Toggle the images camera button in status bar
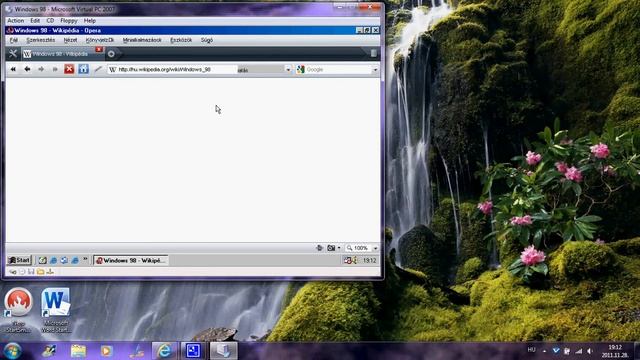 tap(331, 248)
